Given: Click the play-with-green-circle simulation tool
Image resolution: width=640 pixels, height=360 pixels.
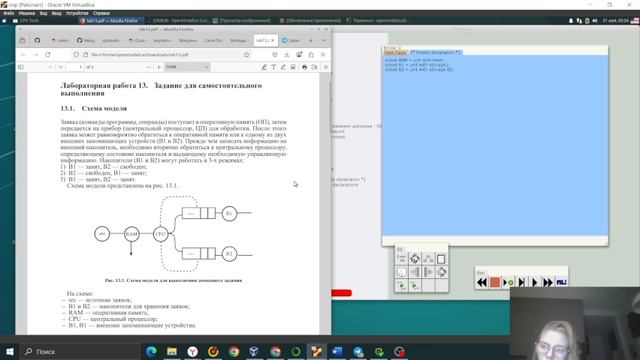Looking at the screenshot, I should coord(508,282).
